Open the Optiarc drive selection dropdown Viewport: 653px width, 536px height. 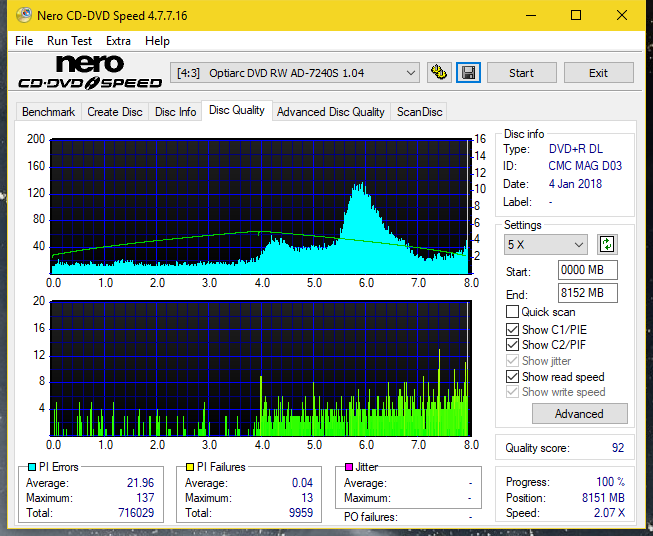(x=294, y=73)
